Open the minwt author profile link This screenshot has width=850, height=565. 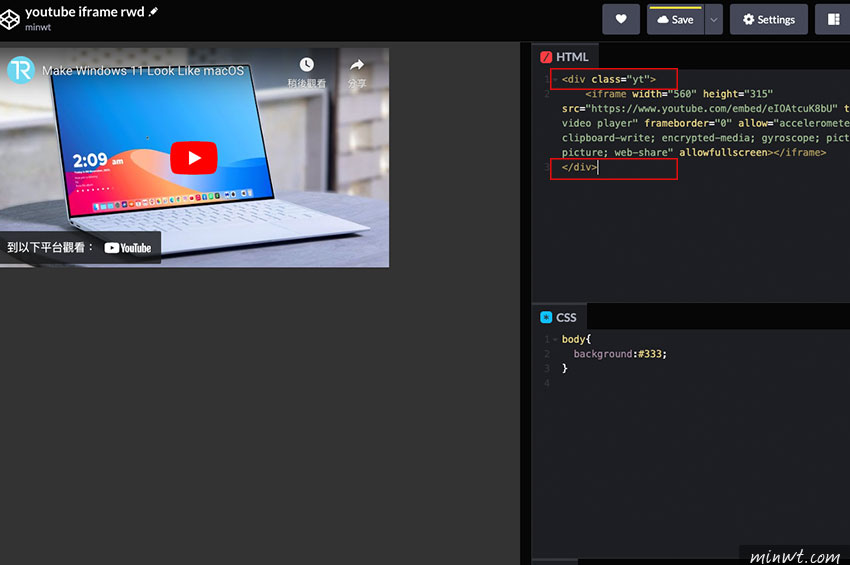38,27
